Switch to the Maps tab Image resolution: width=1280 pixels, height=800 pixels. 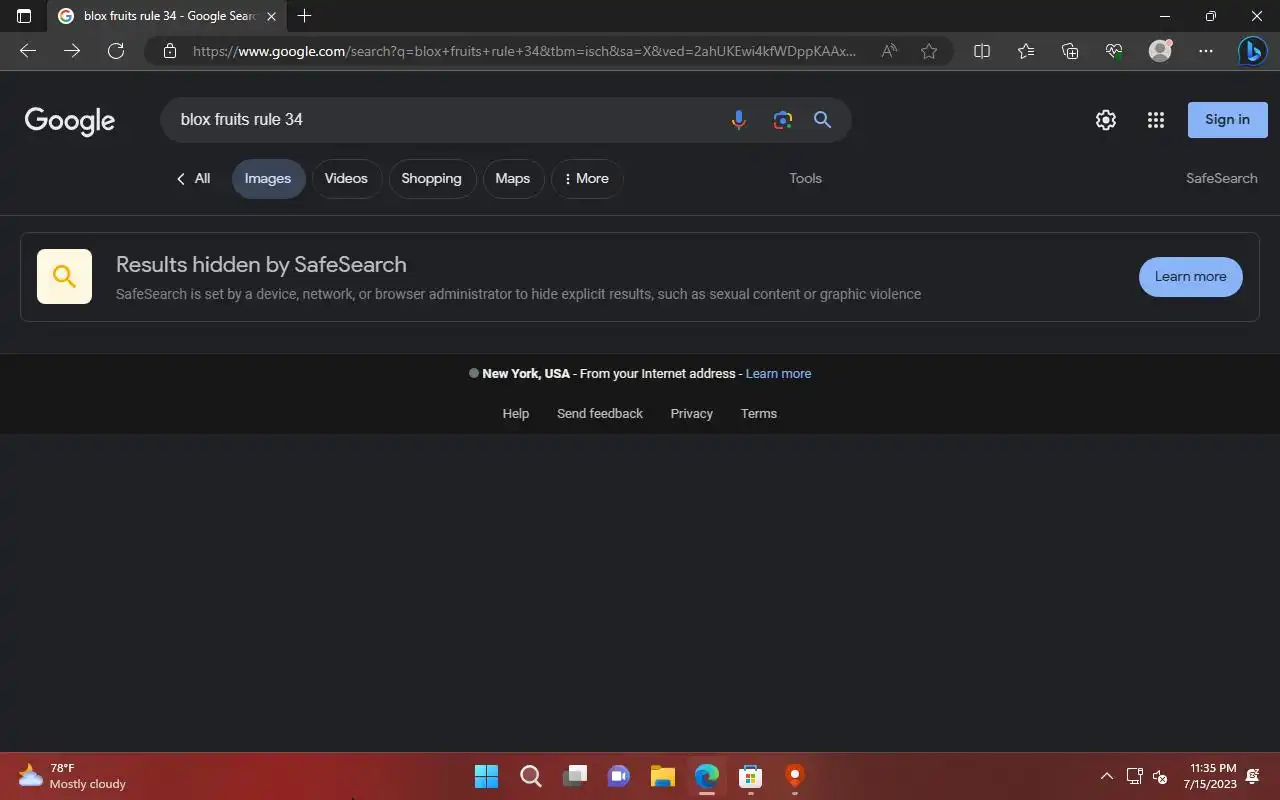pyautogui.click(x=513, y=179)
